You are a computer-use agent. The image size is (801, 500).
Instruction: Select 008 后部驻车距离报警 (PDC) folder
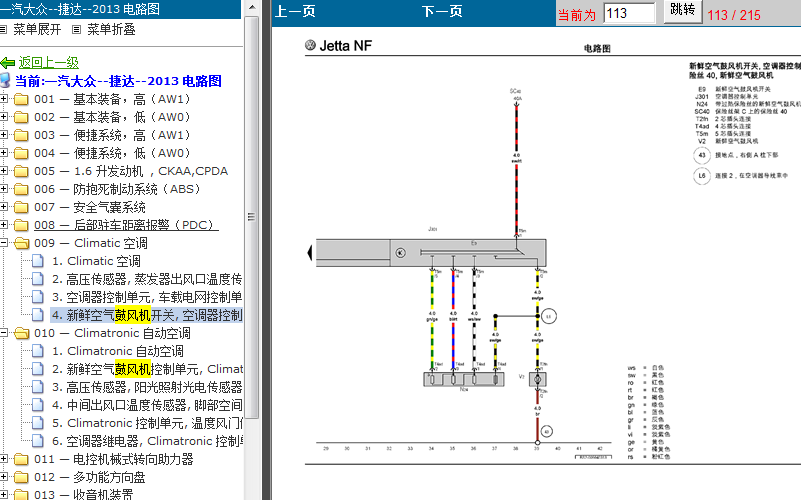tap(126, 225)
